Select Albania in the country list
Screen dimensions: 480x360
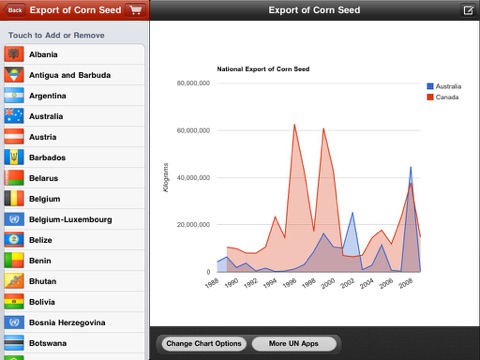(x=74, y=54)
